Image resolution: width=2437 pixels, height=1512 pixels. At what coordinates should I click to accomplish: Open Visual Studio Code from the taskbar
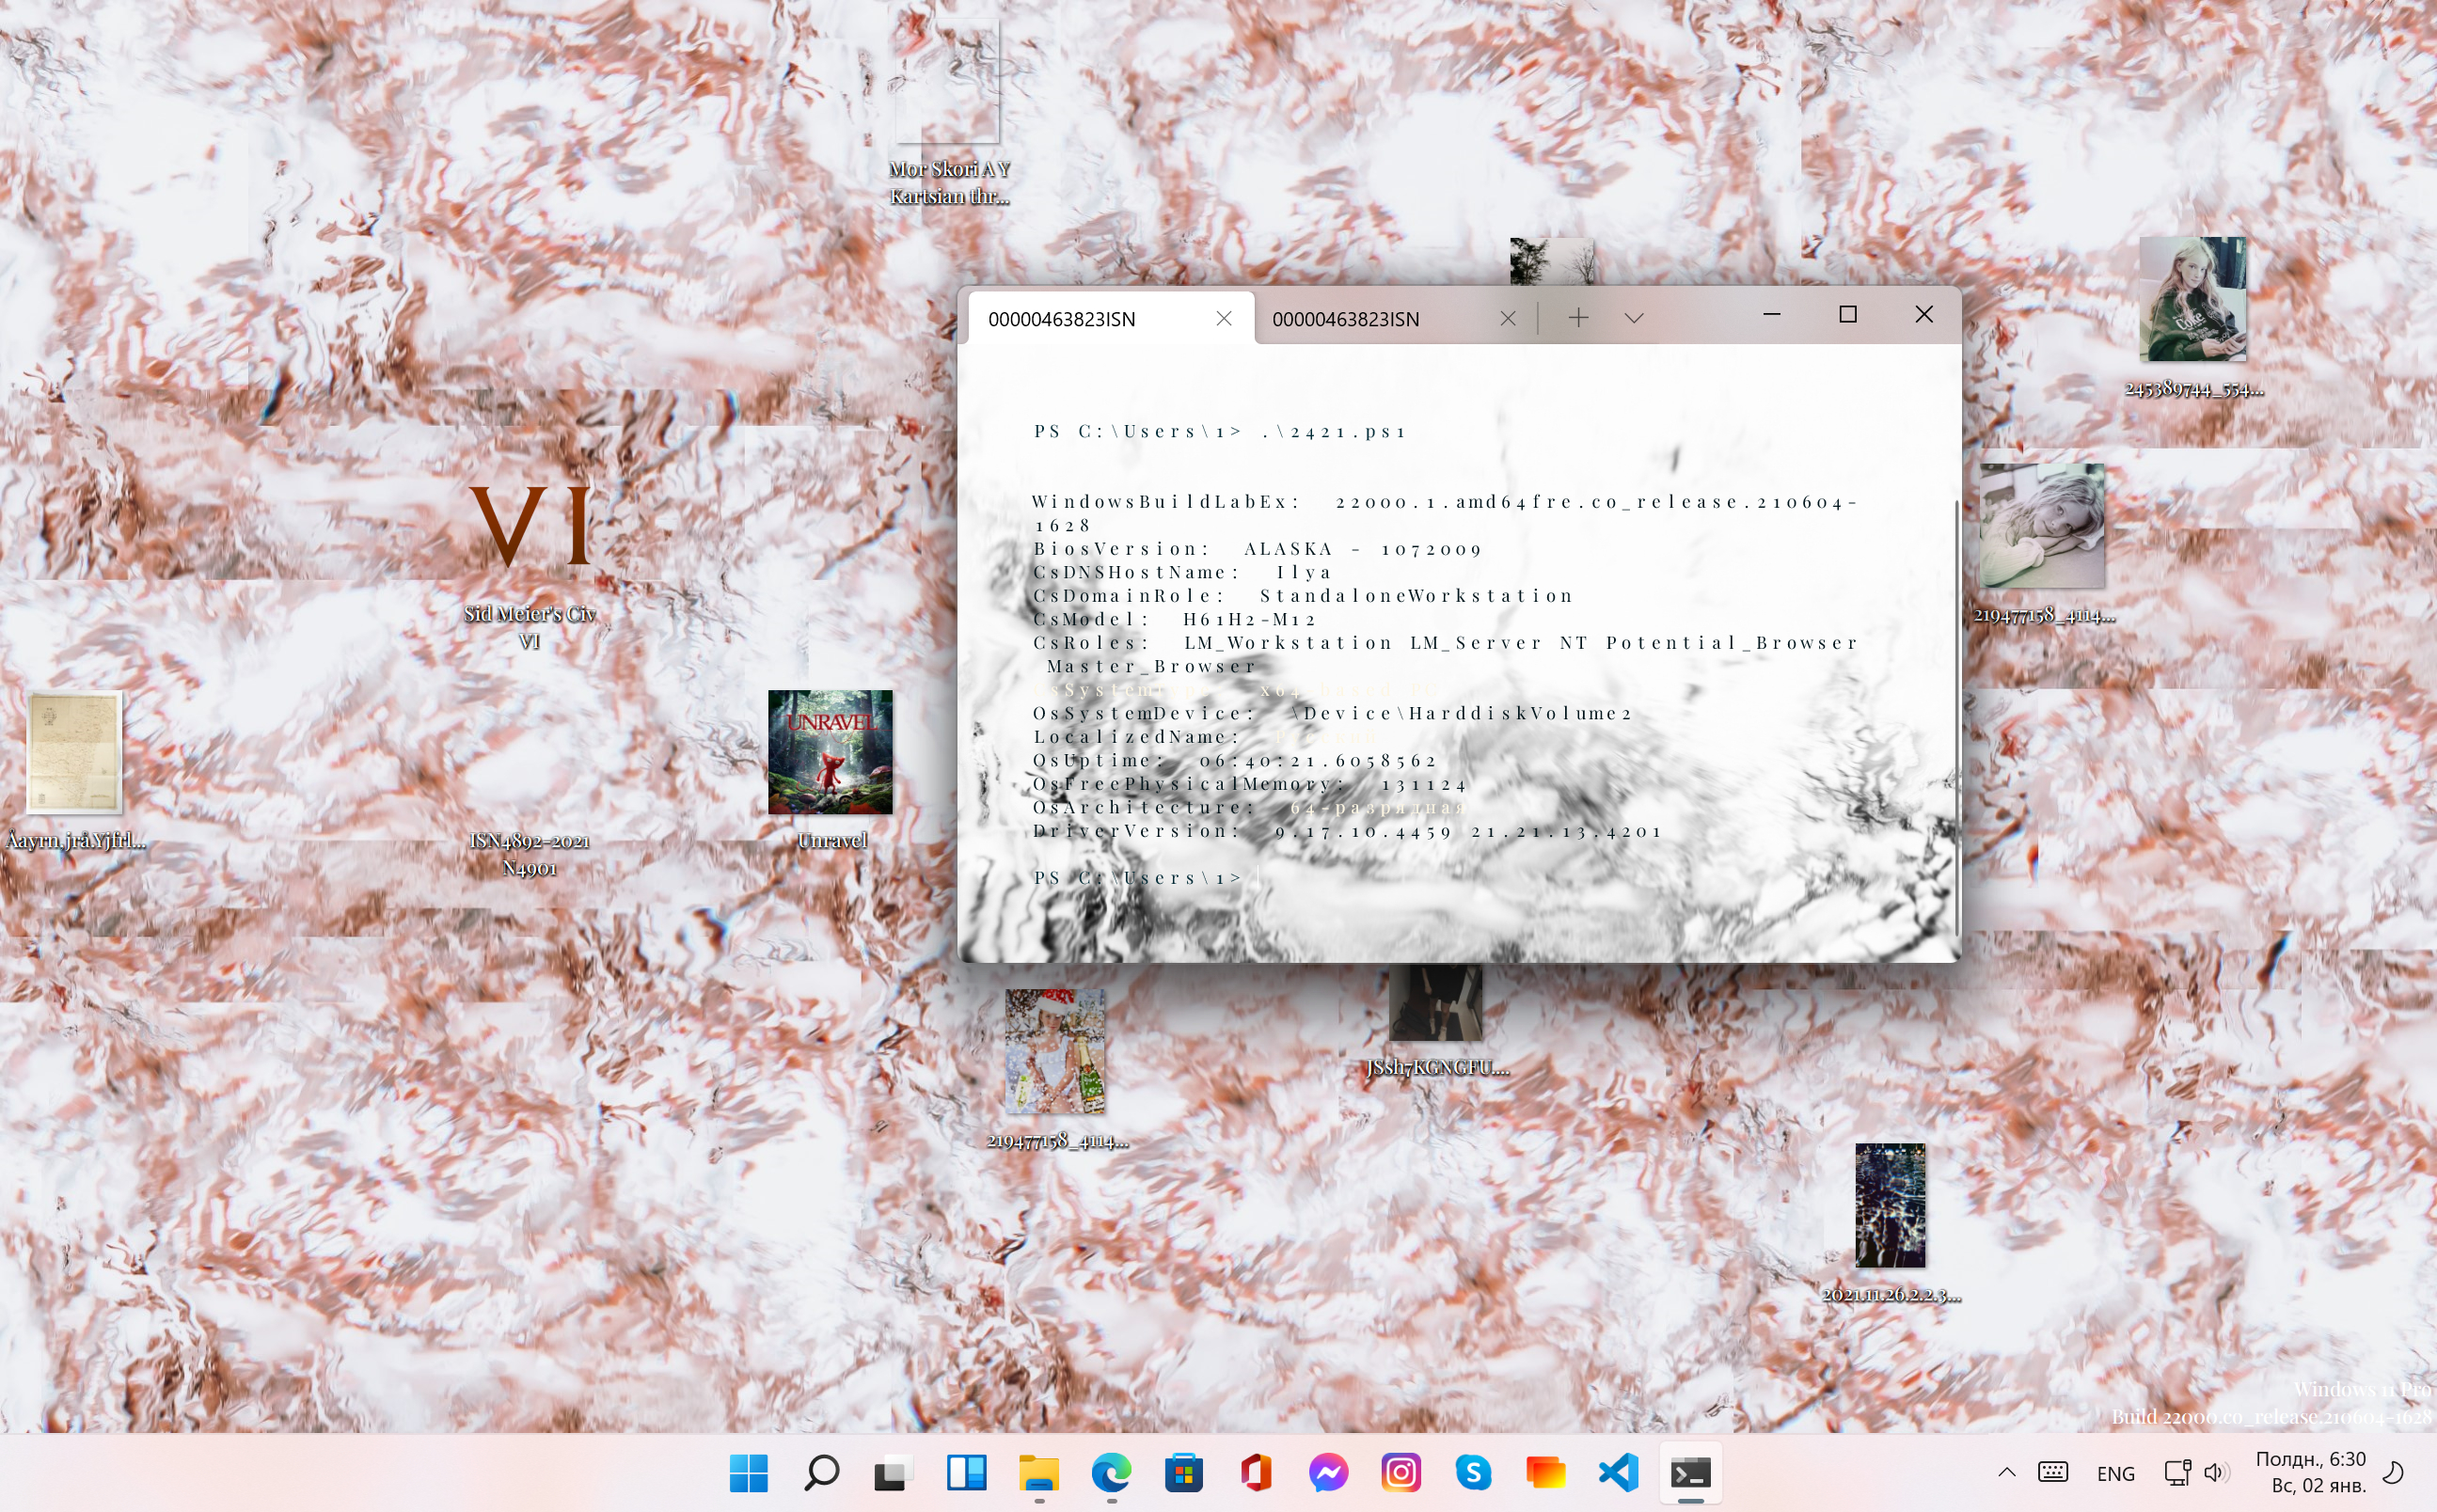coord(1618,1472)
